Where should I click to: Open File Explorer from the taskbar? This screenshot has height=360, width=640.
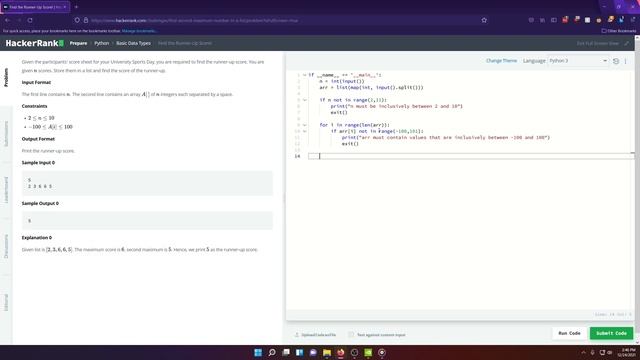click(x=327, y=352)
